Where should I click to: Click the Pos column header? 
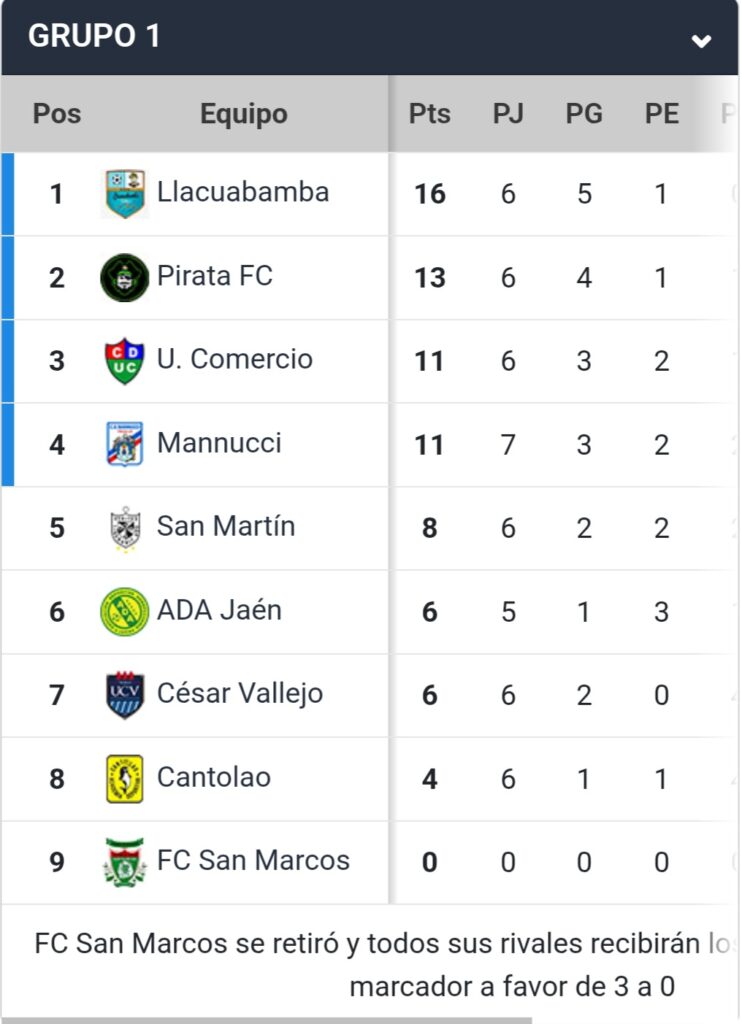coord(57,114)
